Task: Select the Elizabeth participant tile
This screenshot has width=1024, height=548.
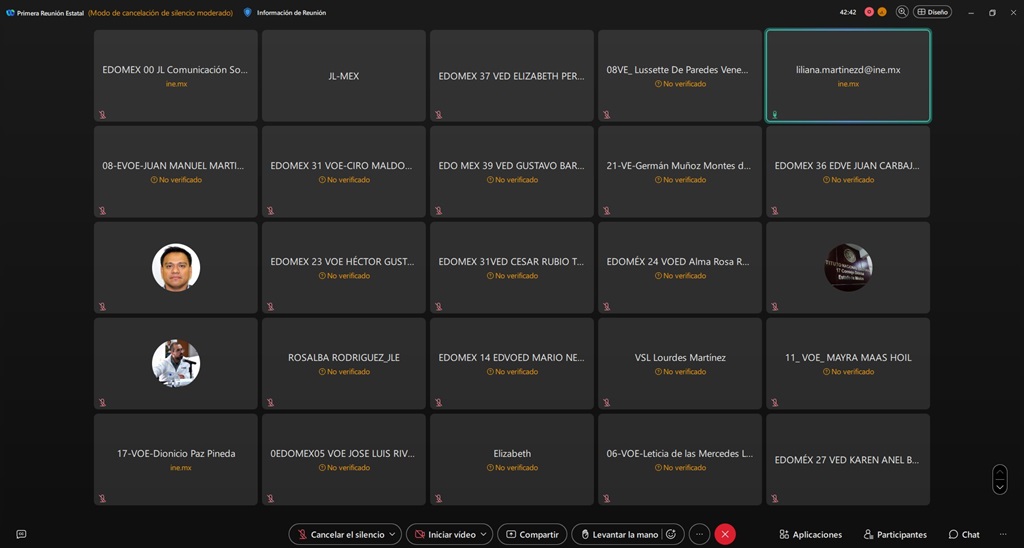Action: click(512, 459)
